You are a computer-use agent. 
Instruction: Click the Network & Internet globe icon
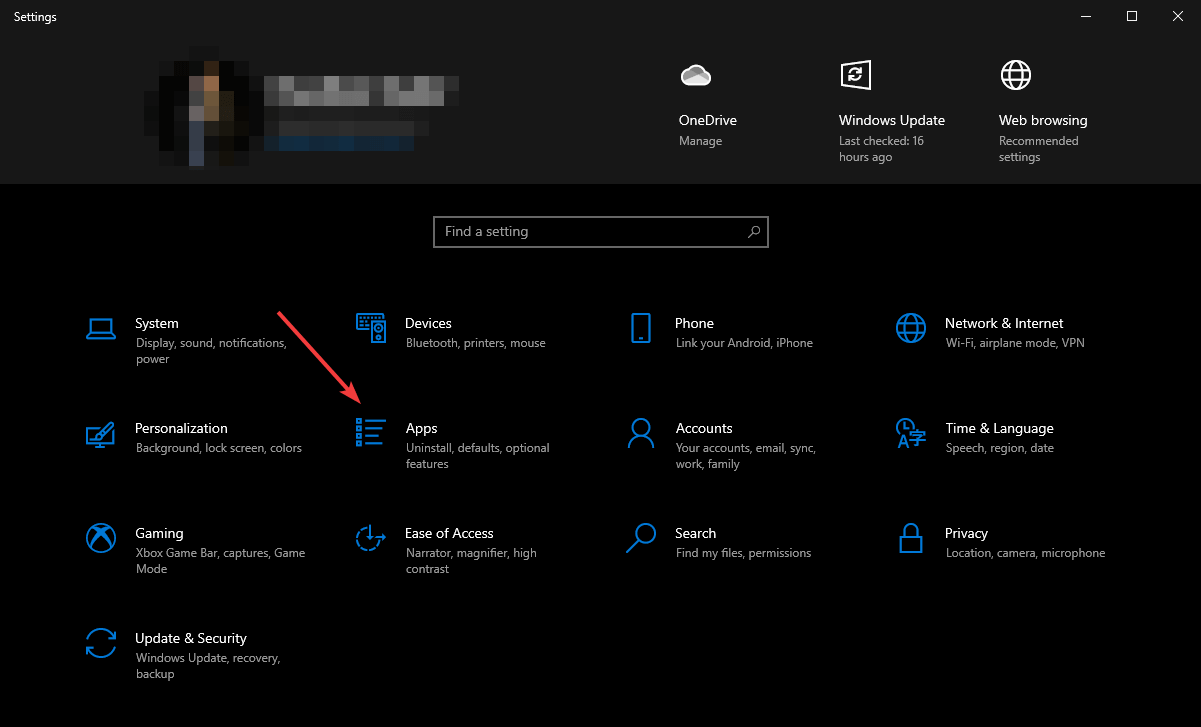pos(910,328)
